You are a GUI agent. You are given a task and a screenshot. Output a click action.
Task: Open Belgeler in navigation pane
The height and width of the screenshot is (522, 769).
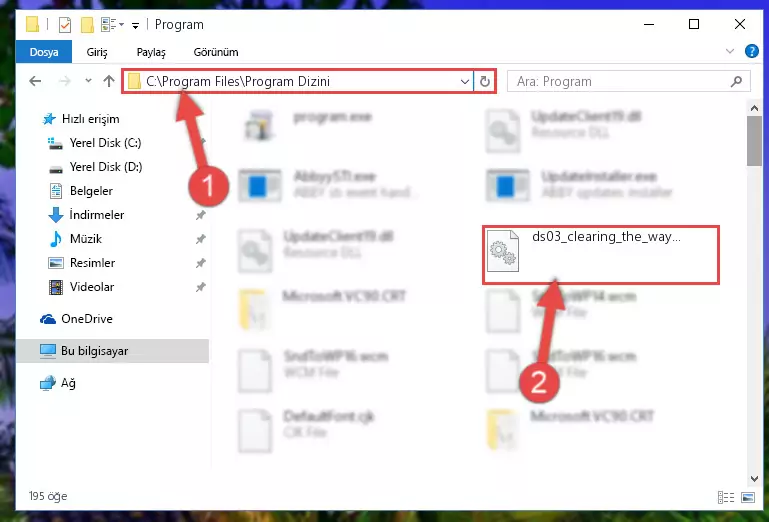[91, 191]
